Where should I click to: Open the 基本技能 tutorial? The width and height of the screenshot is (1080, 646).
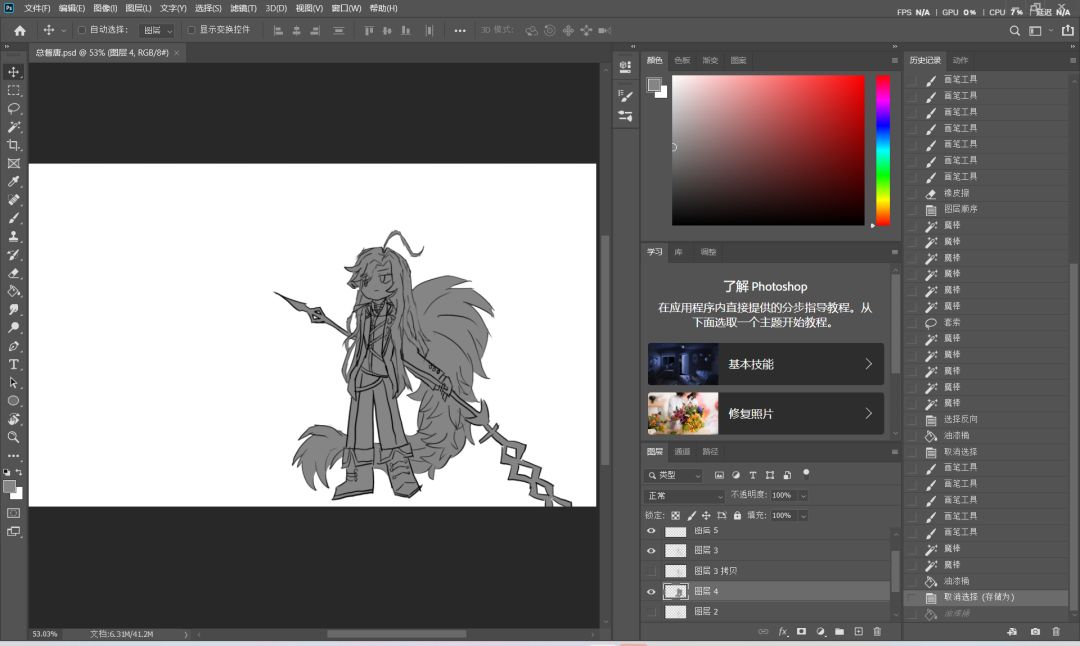click(x=765, y=364)
